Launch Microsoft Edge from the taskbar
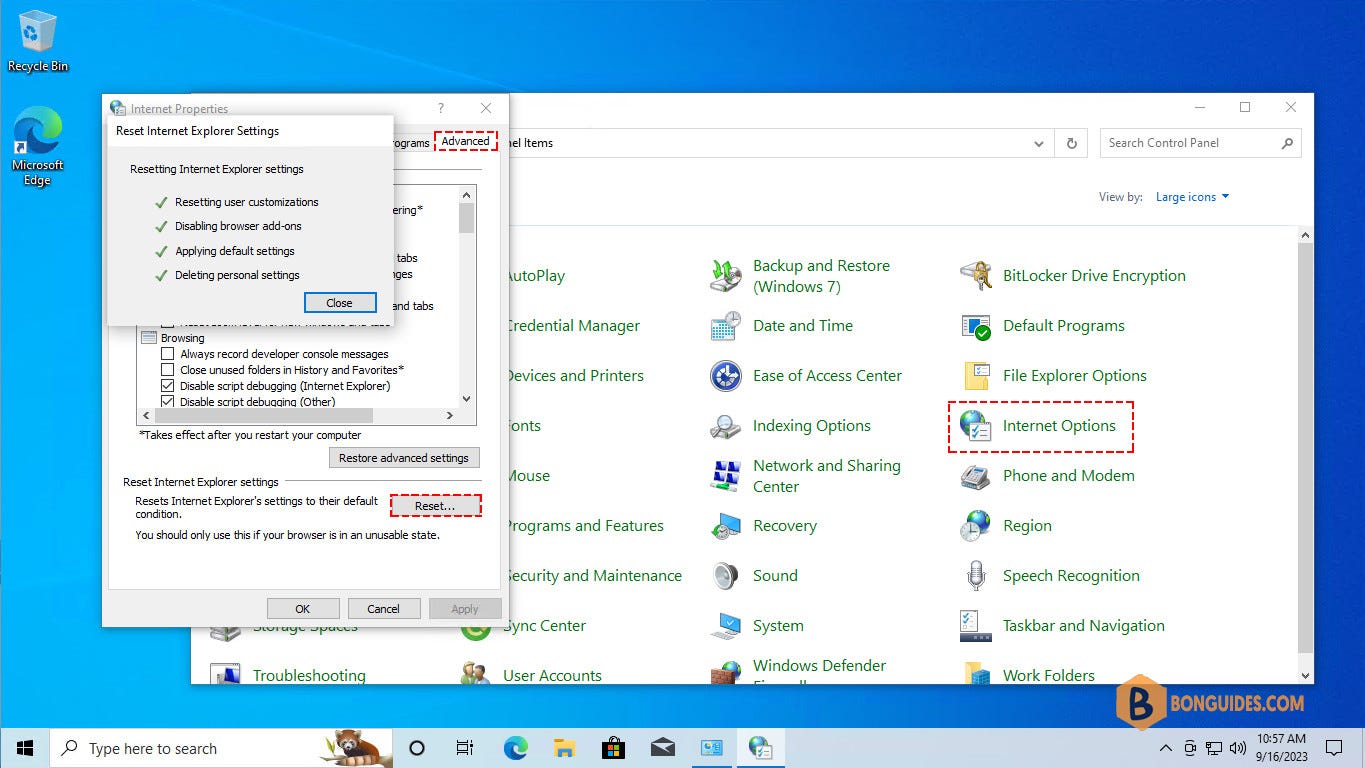Viewport: 1365px width, 768px height. [515, 747]
